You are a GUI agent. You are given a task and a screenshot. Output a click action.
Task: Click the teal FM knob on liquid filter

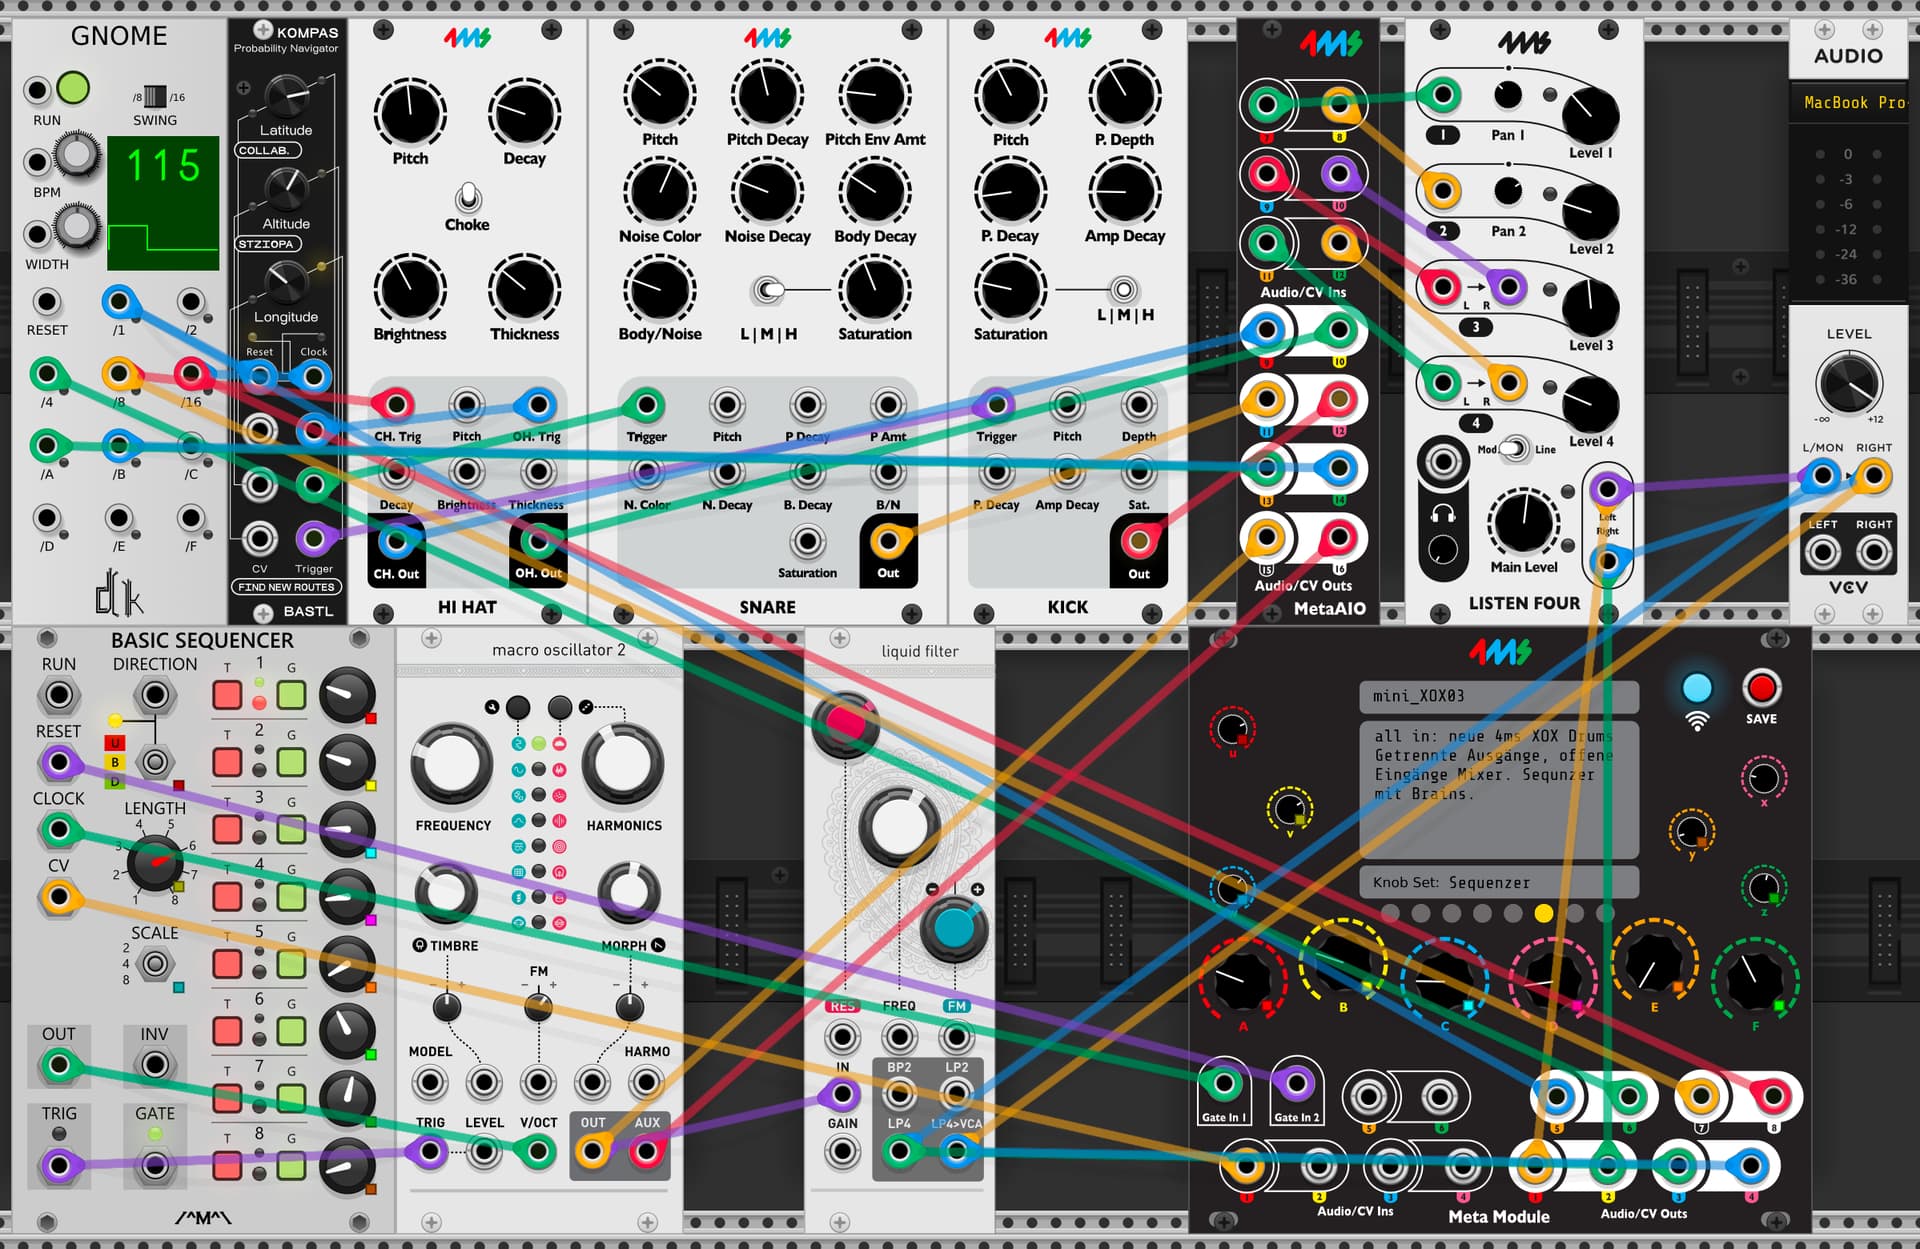(953, 929)
